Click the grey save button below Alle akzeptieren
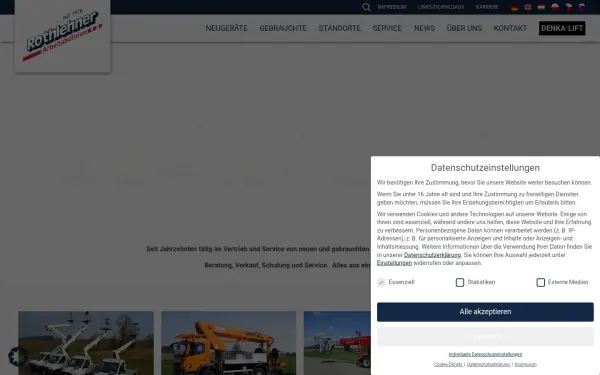Screen dimensions: 600x375 pyautogui.click(x=485, y=337)
